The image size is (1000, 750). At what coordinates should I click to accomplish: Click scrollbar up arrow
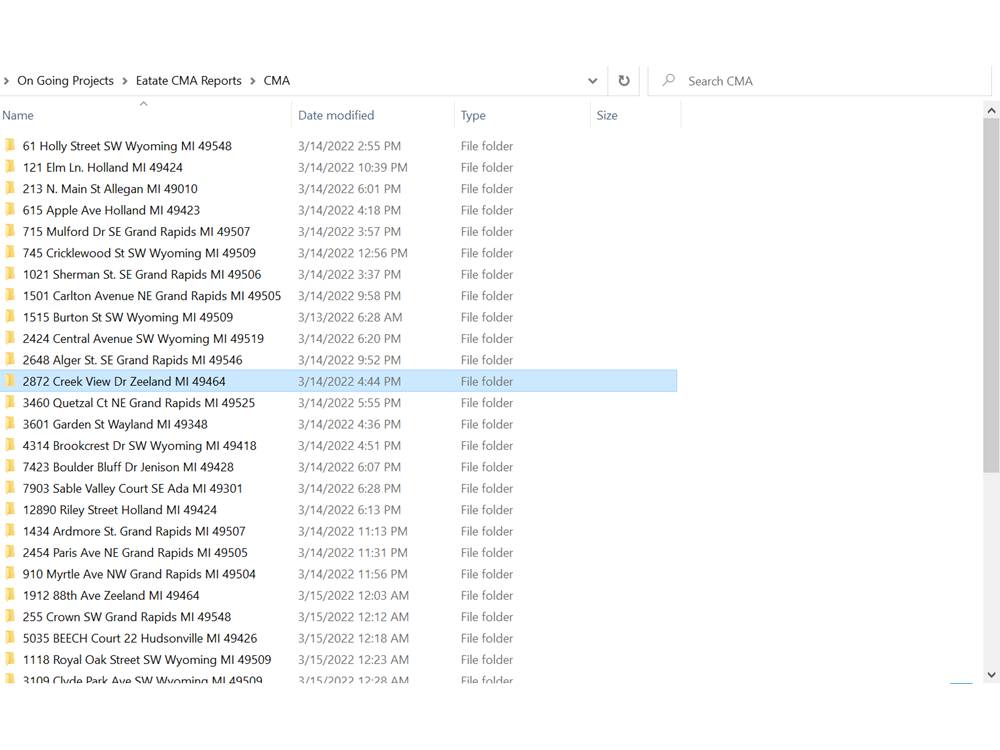[x=991, y=111]
